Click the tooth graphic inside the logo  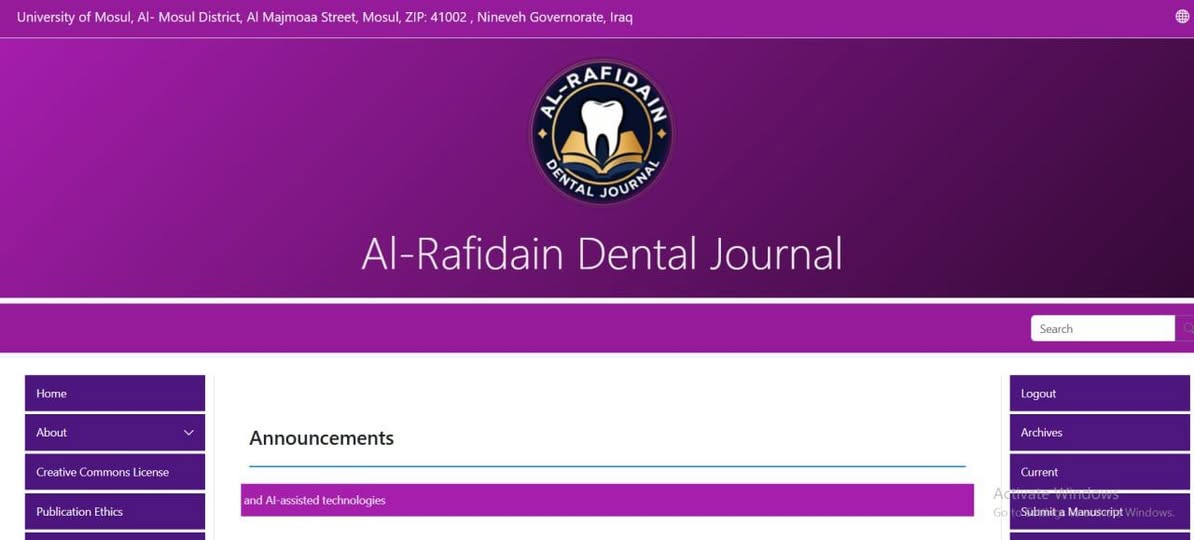tap(600, 125)
